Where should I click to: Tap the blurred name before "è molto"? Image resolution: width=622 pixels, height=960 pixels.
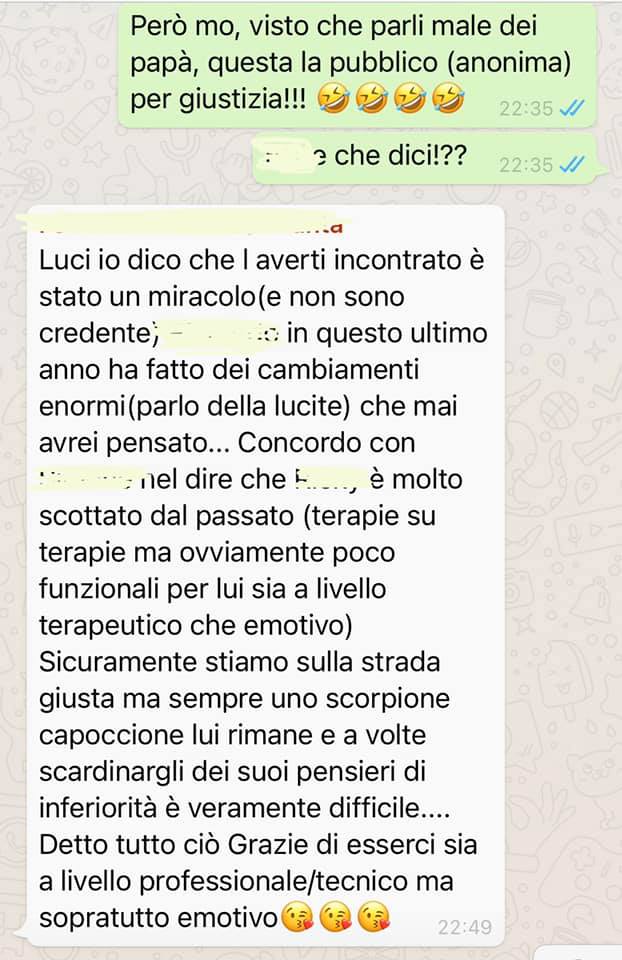pos(329,479)
